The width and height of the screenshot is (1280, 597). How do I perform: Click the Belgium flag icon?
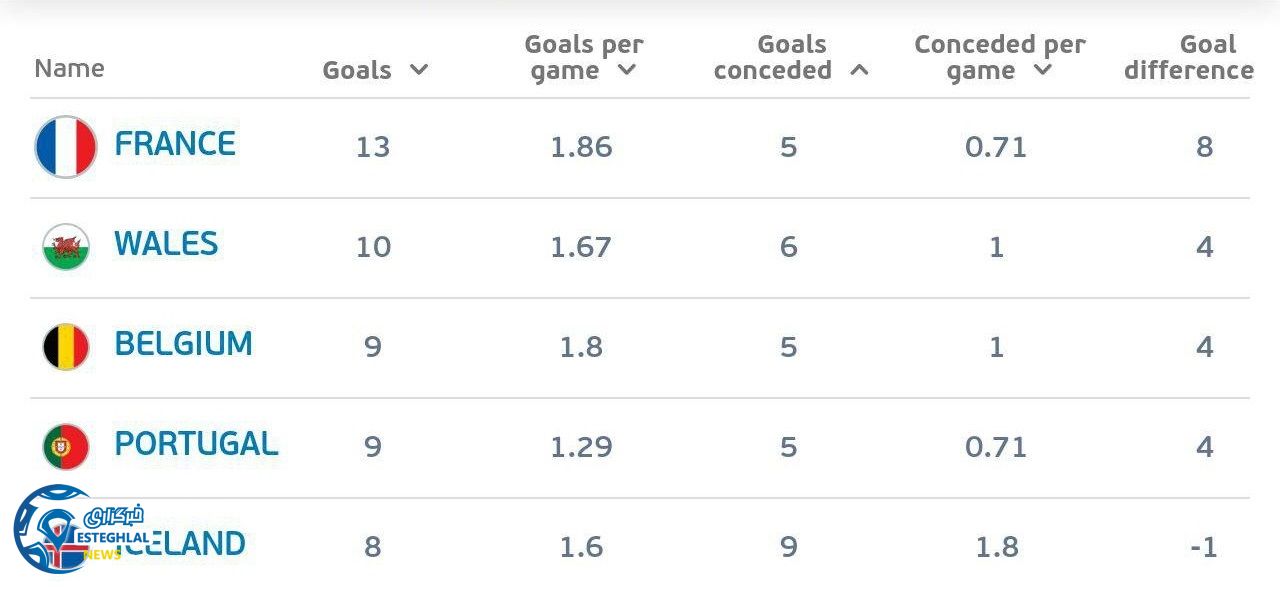[66, 347]
